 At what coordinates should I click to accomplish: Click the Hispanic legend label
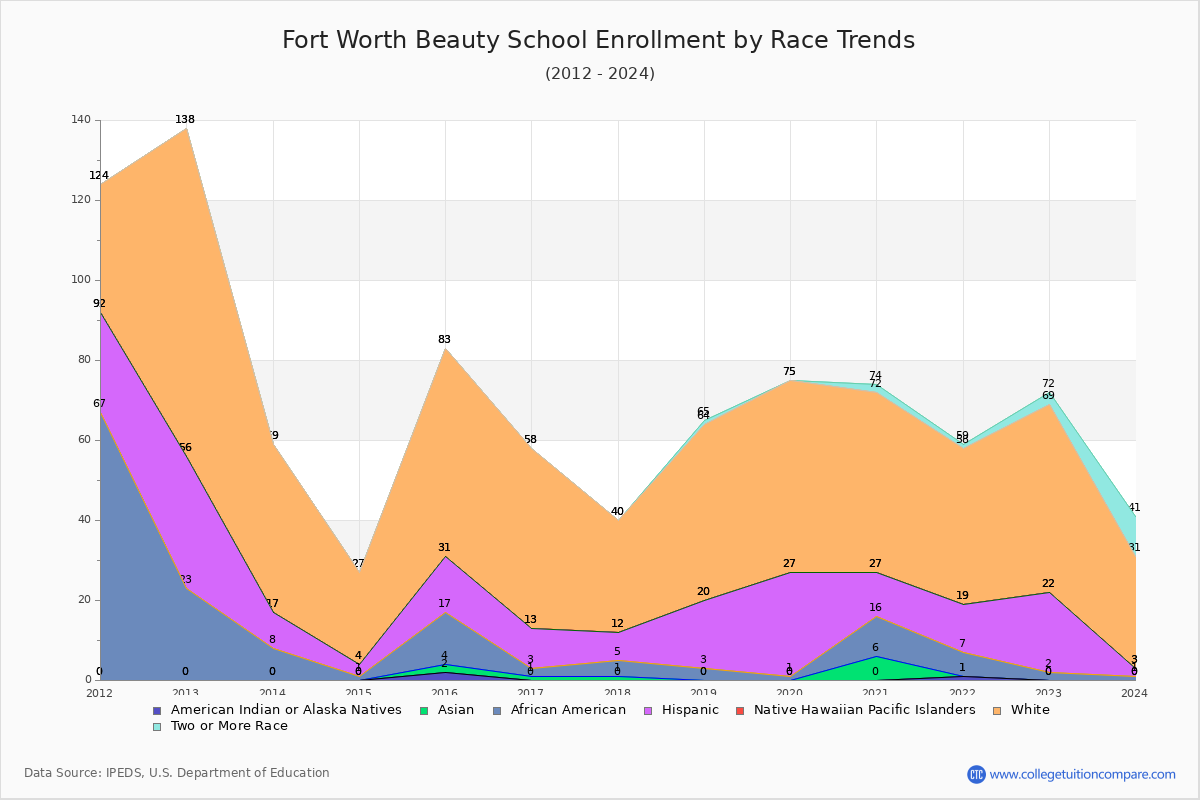point(690,710)
